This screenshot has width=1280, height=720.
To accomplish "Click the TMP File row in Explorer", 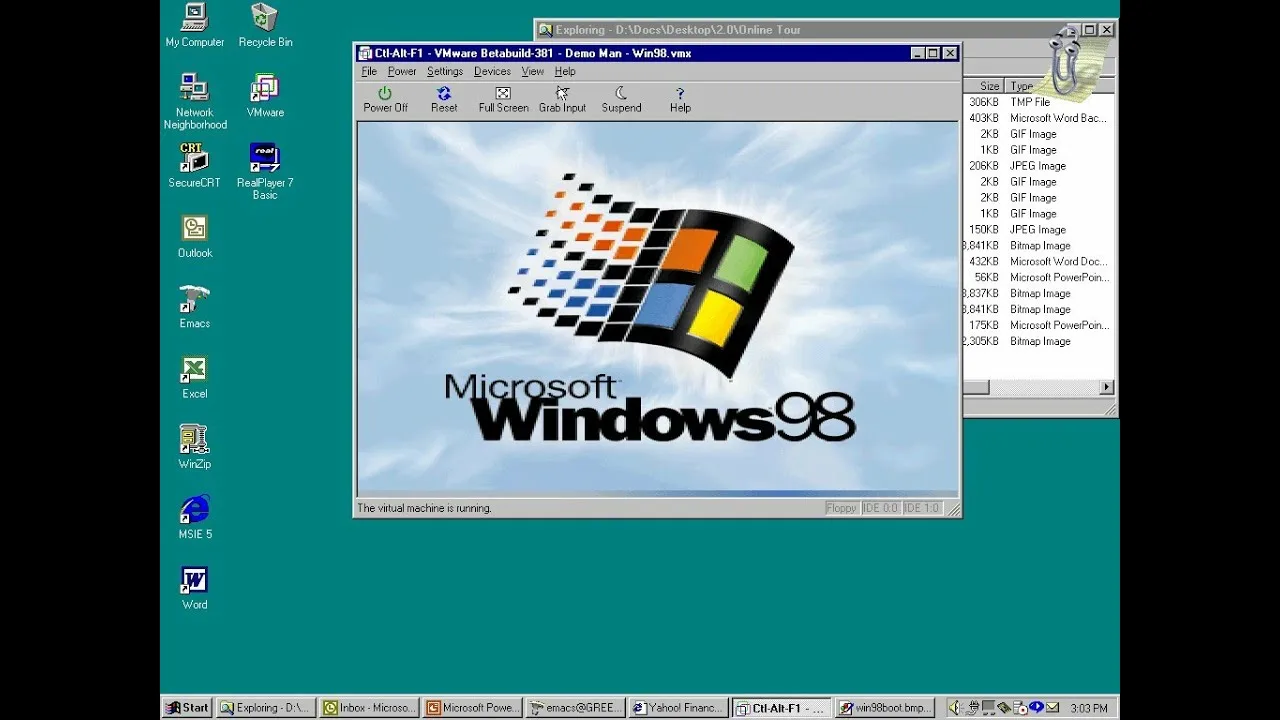I will pyautogui.click(x=1038, y=102).
